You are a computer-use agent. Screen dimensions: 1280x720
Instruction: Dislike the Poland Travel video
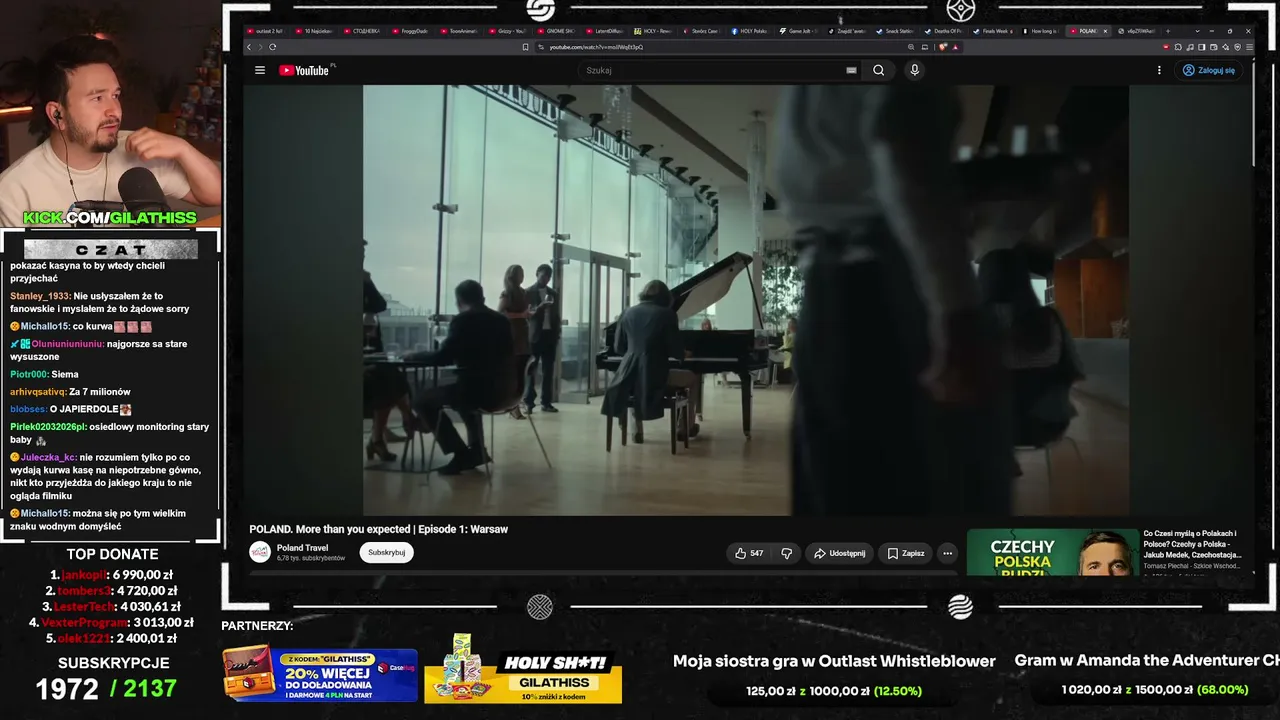tap(787, 553)
